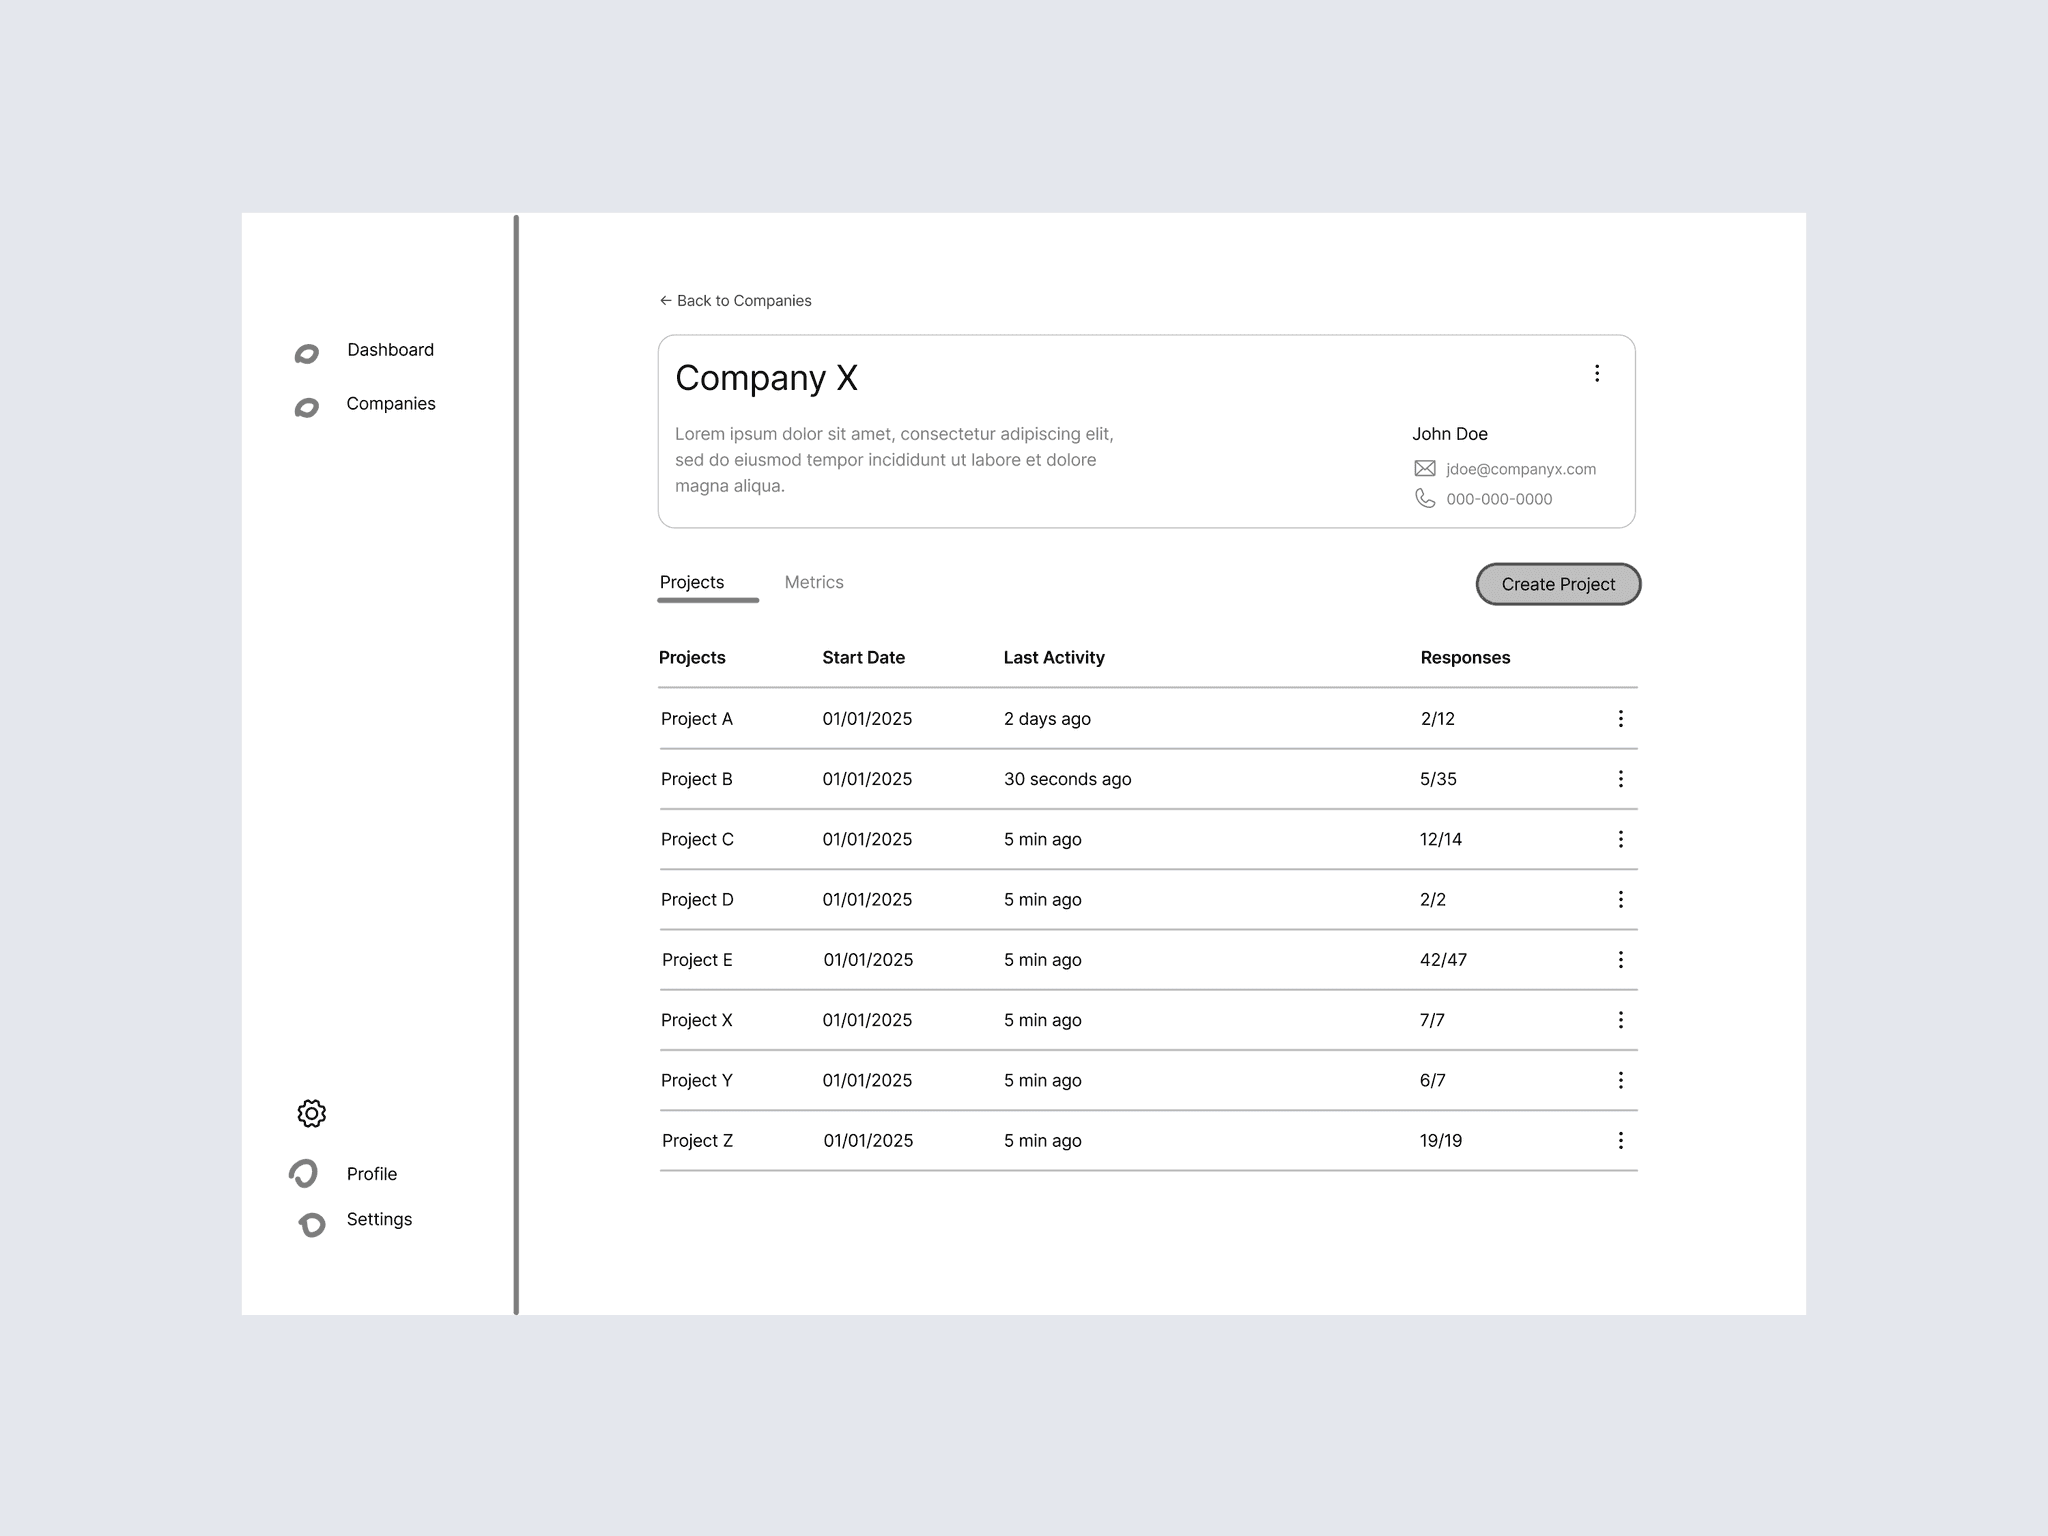
Task: Click the gear icon in the sidebar
Action: tap(311, 1113)
